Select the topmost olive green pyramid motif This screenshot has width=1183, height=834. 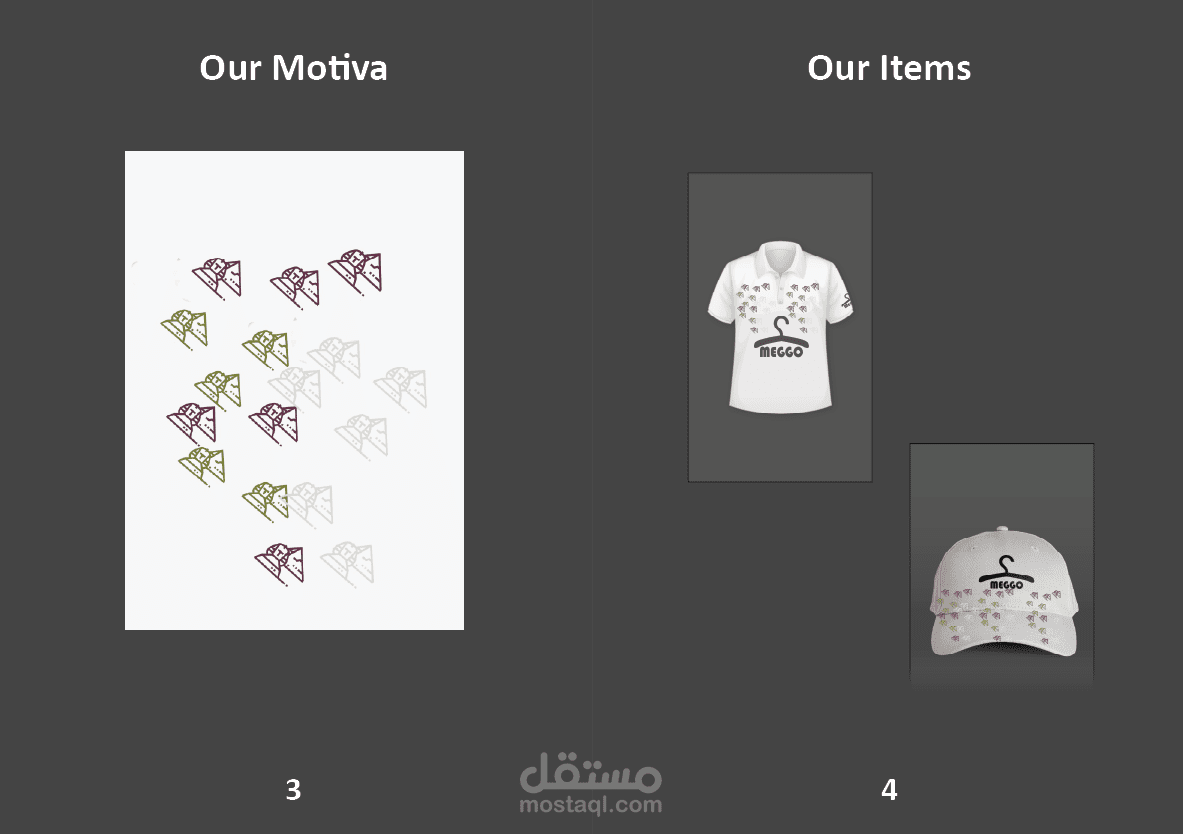185,328
